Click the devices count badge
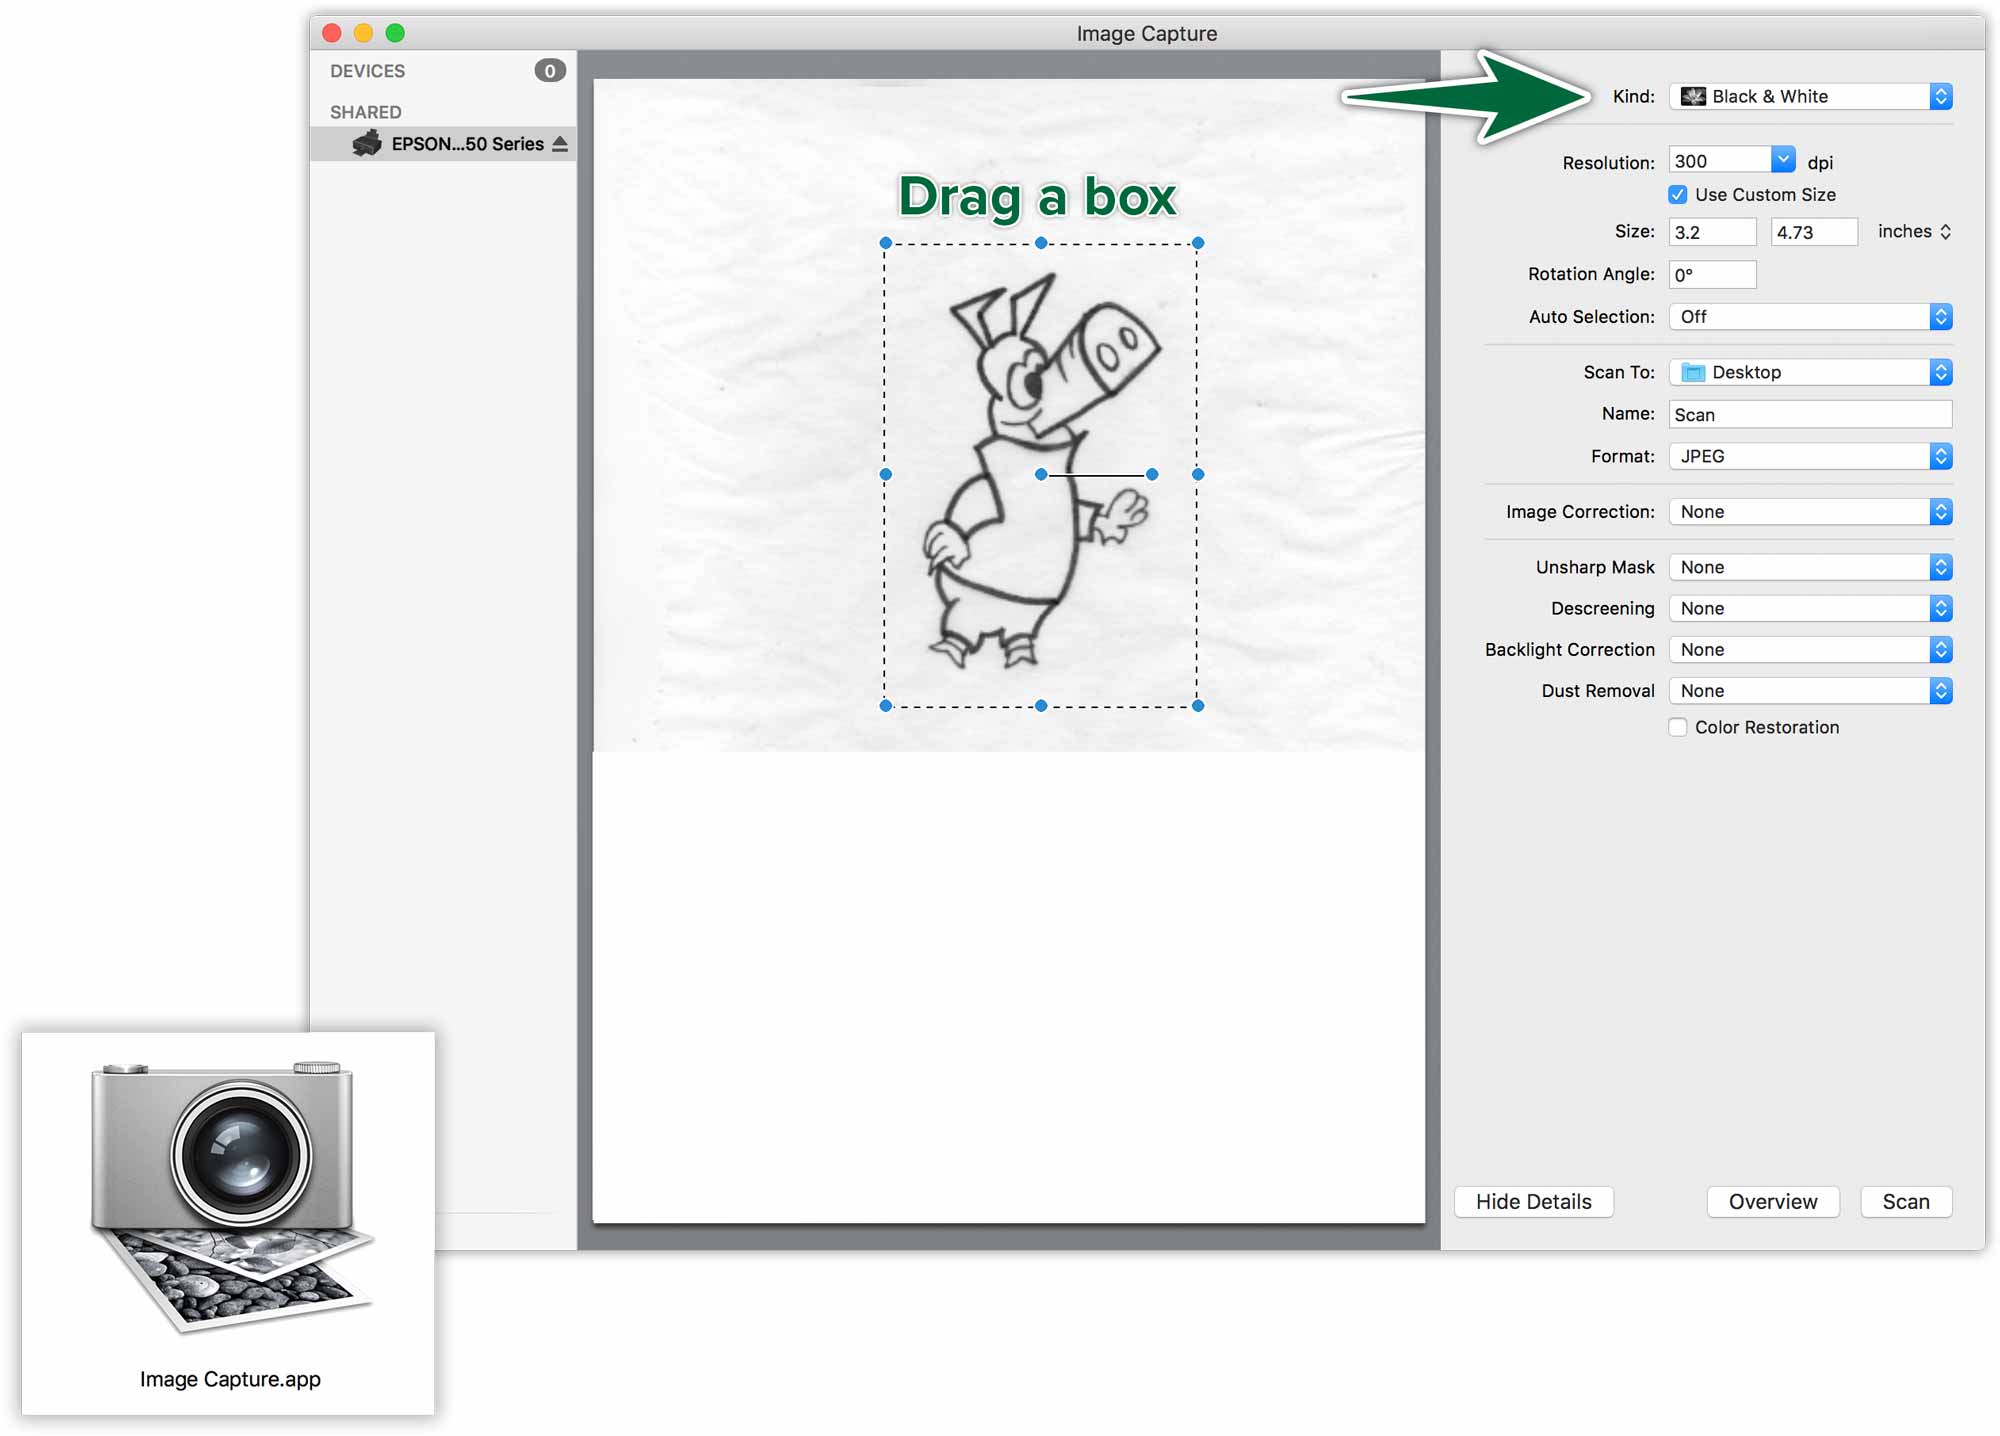This screenshot has height=1436, width=2000. pos(549,71)
